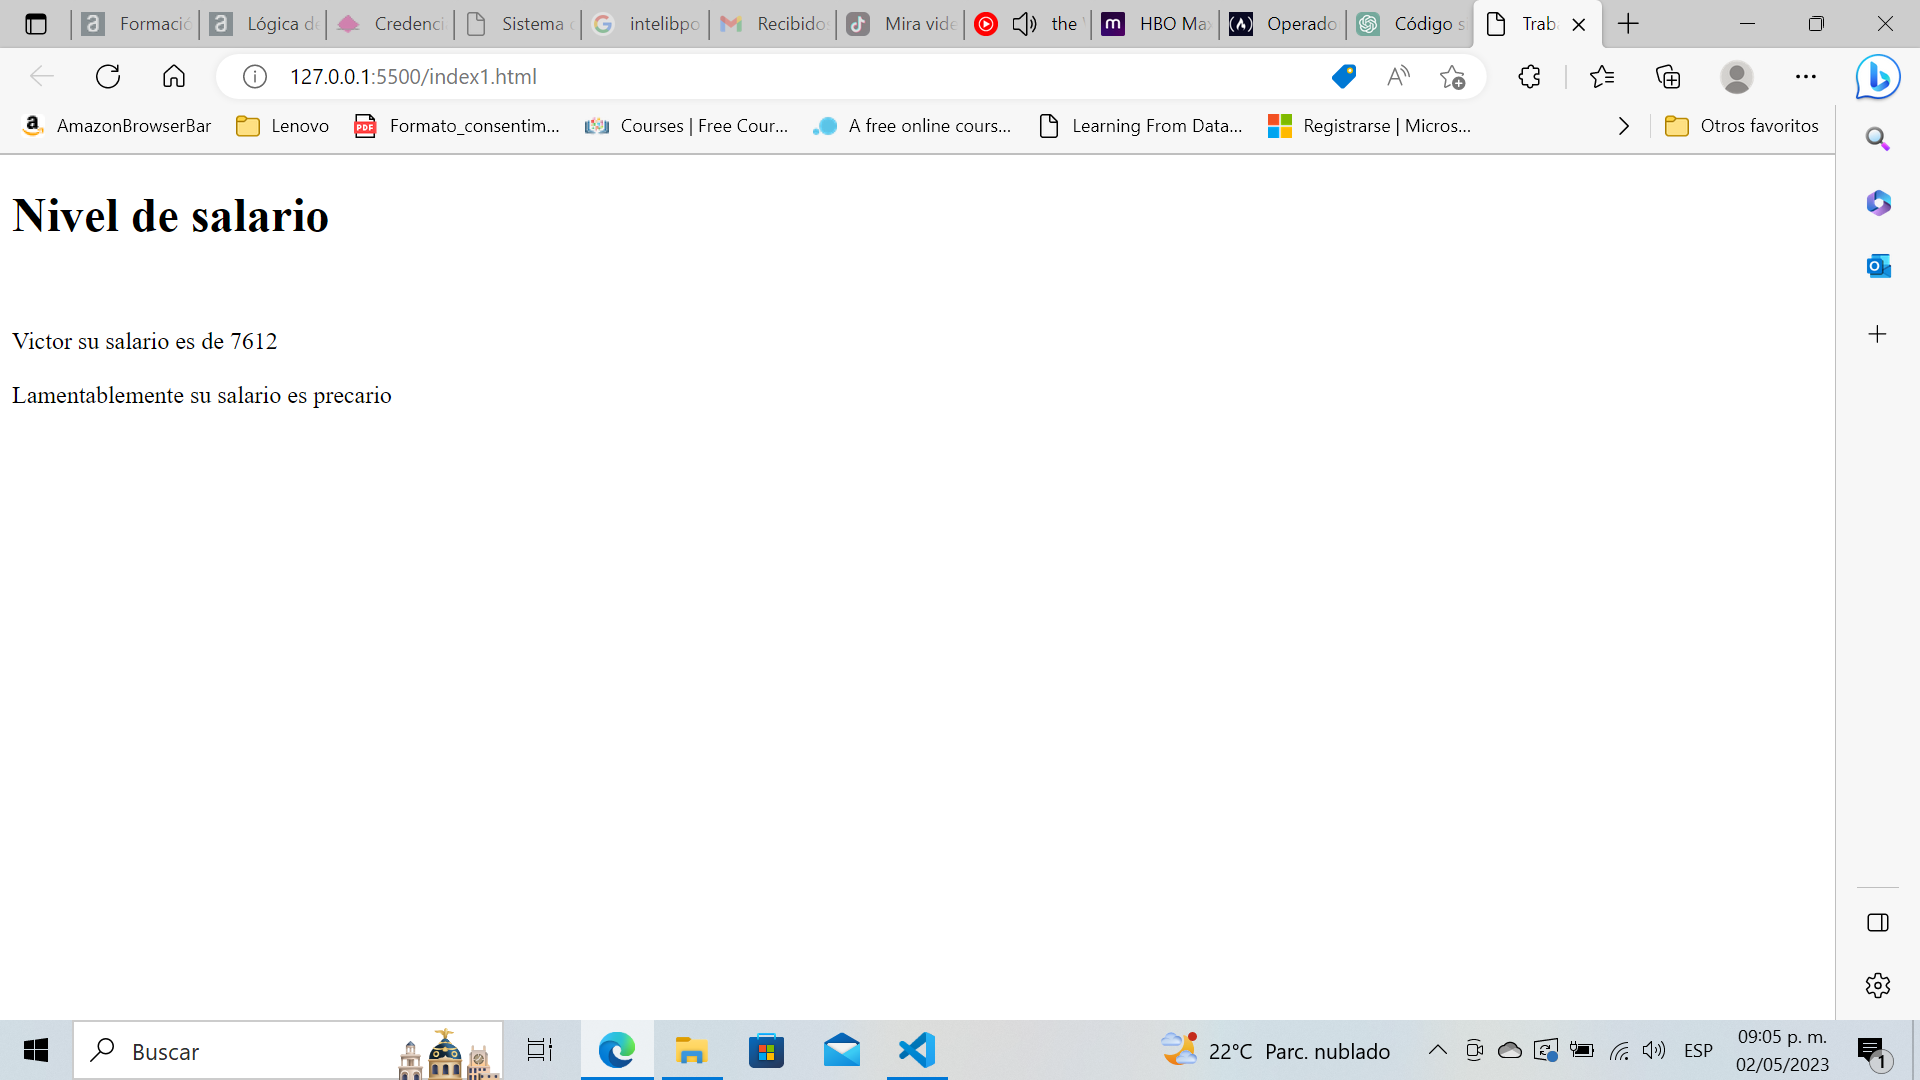View site information icon in address bar
1920x1080 pixels.
[255, 77]
